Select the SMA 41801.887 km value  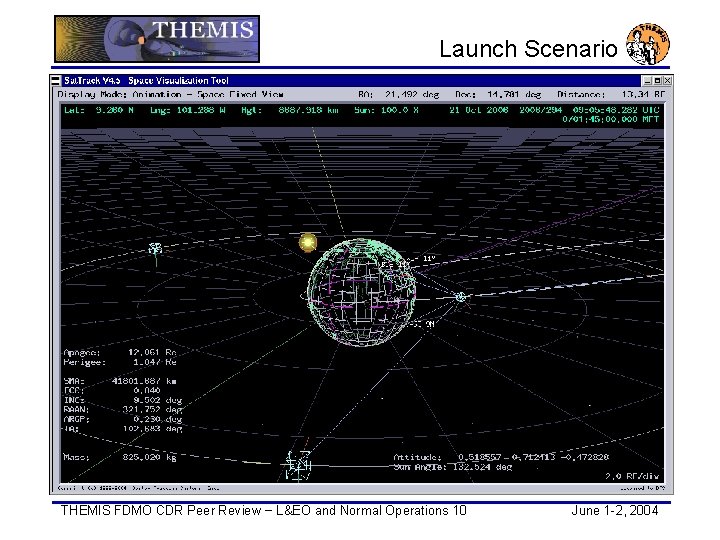(x=120, y=381)
